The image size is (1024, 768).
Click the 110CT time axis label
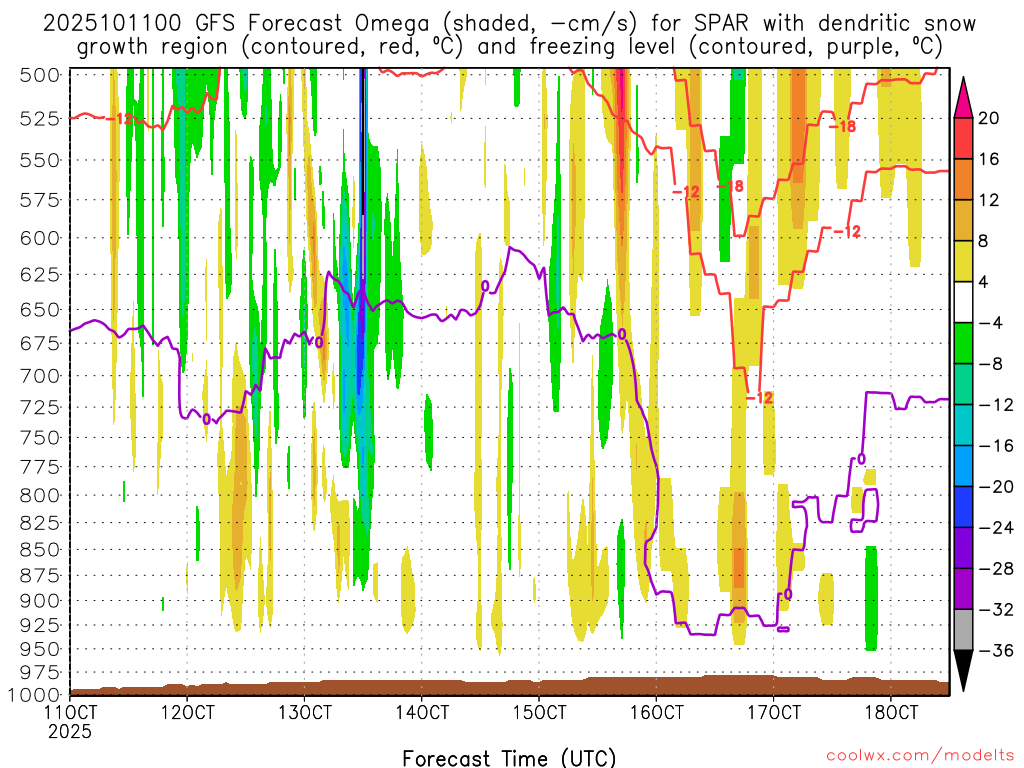coord(70,712)
